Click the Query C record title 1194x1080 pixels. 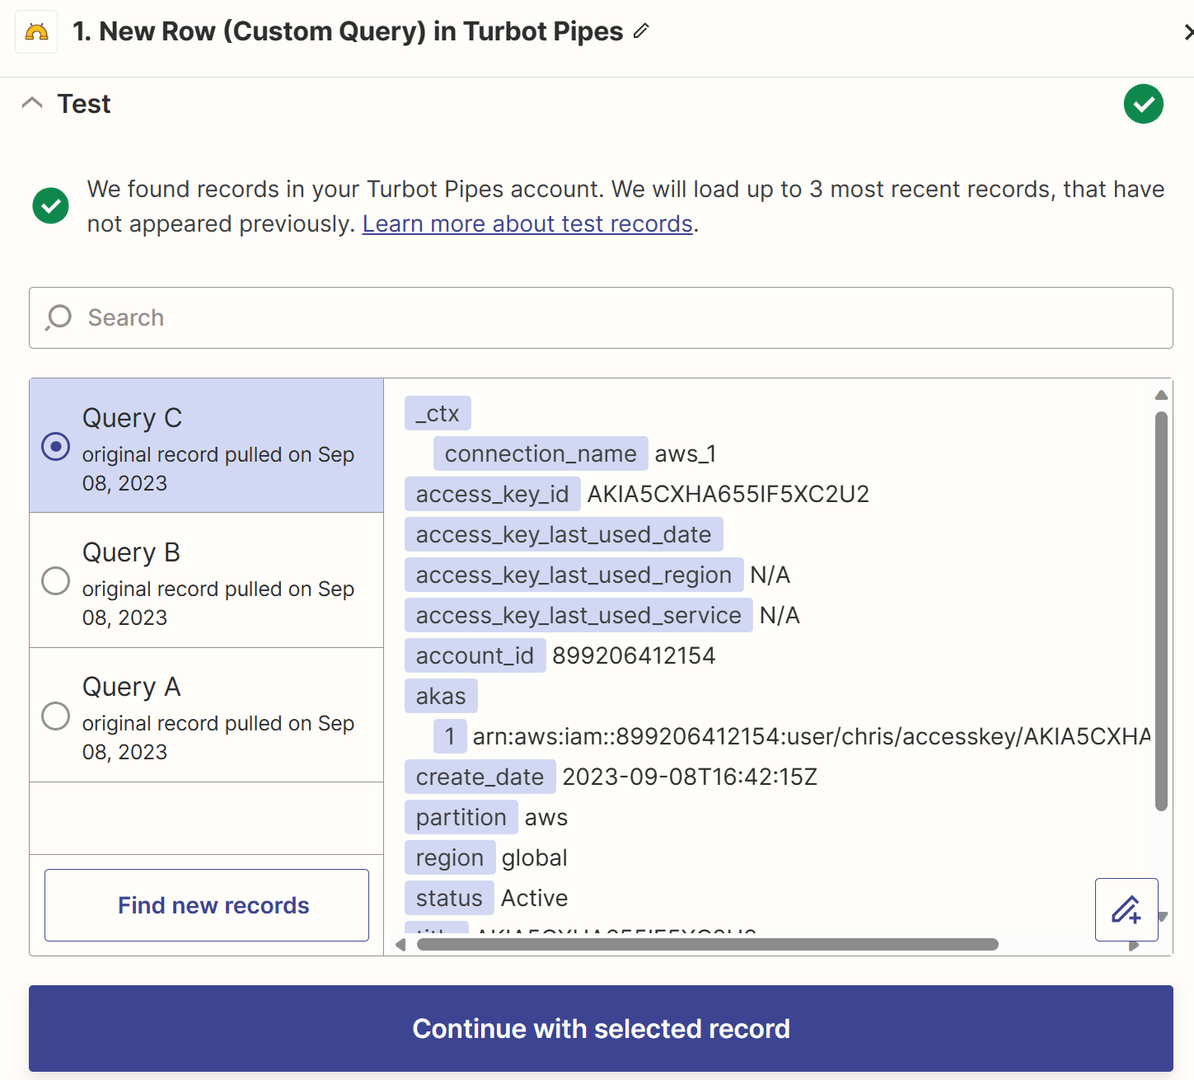click(x=132, y=418)
